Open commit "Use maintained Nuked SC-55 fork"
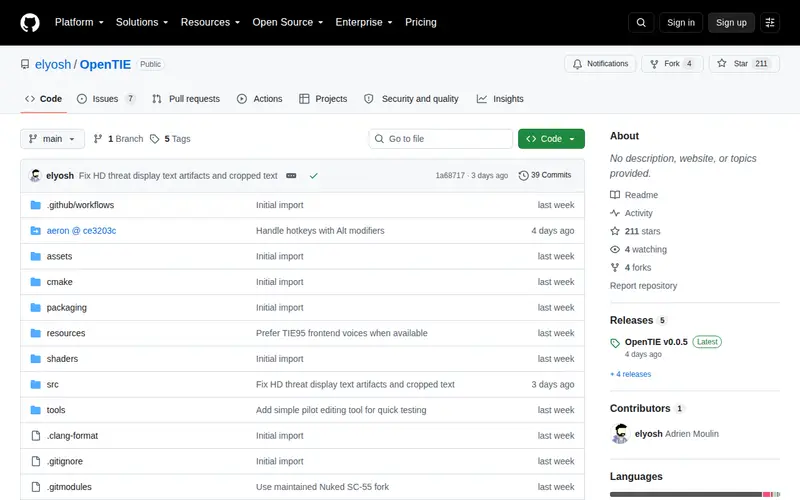The height and width of the screenshot is (500, 800). (322, 487)
